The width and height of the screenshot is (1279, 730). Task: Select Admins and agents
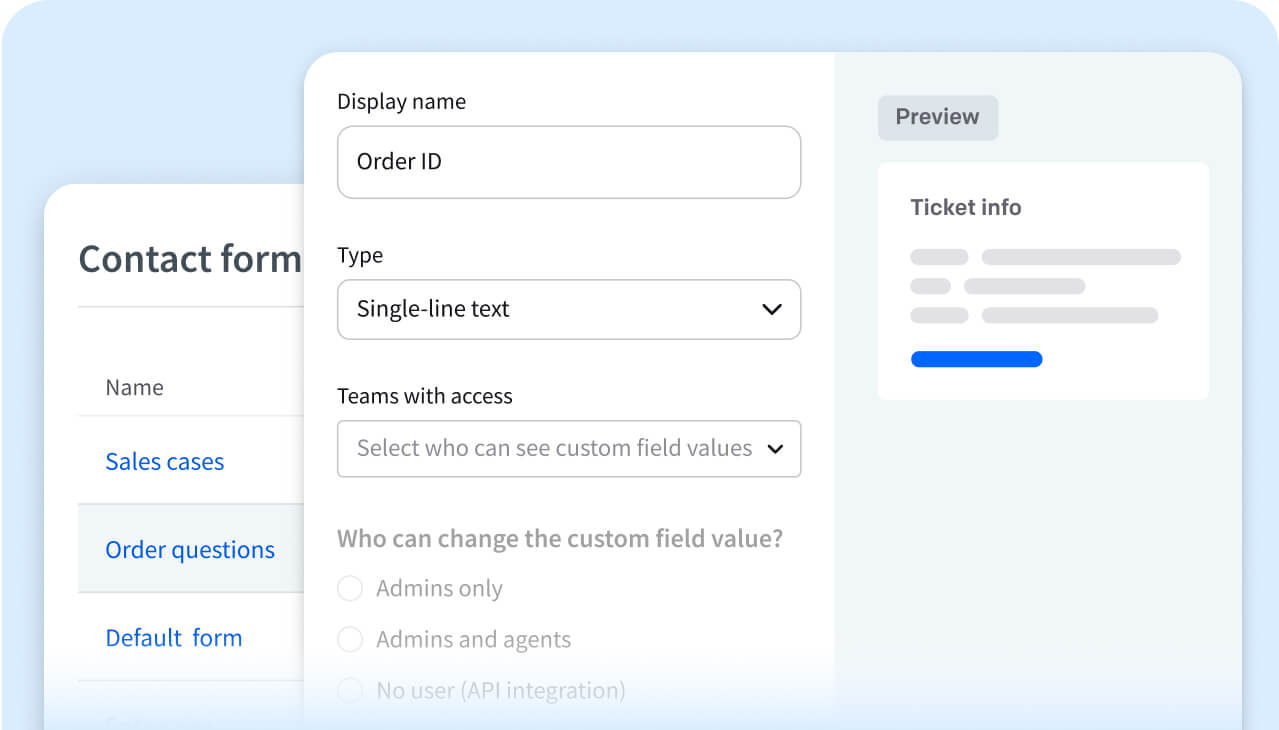coord(350,639)
